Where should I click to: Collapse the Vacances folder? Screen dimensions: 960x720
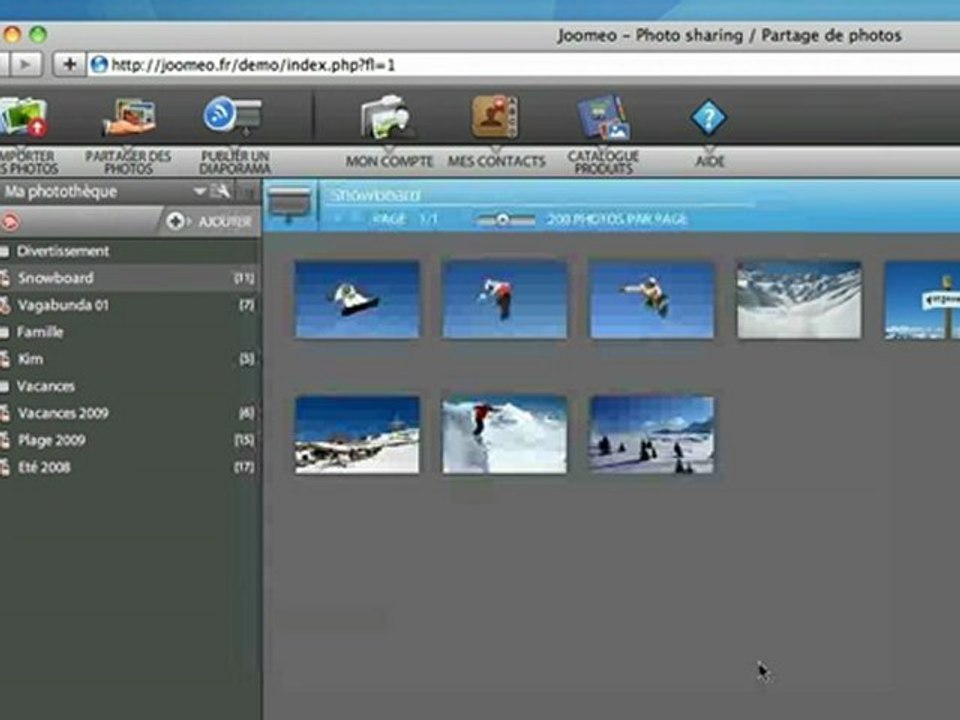tap(5, 386)
